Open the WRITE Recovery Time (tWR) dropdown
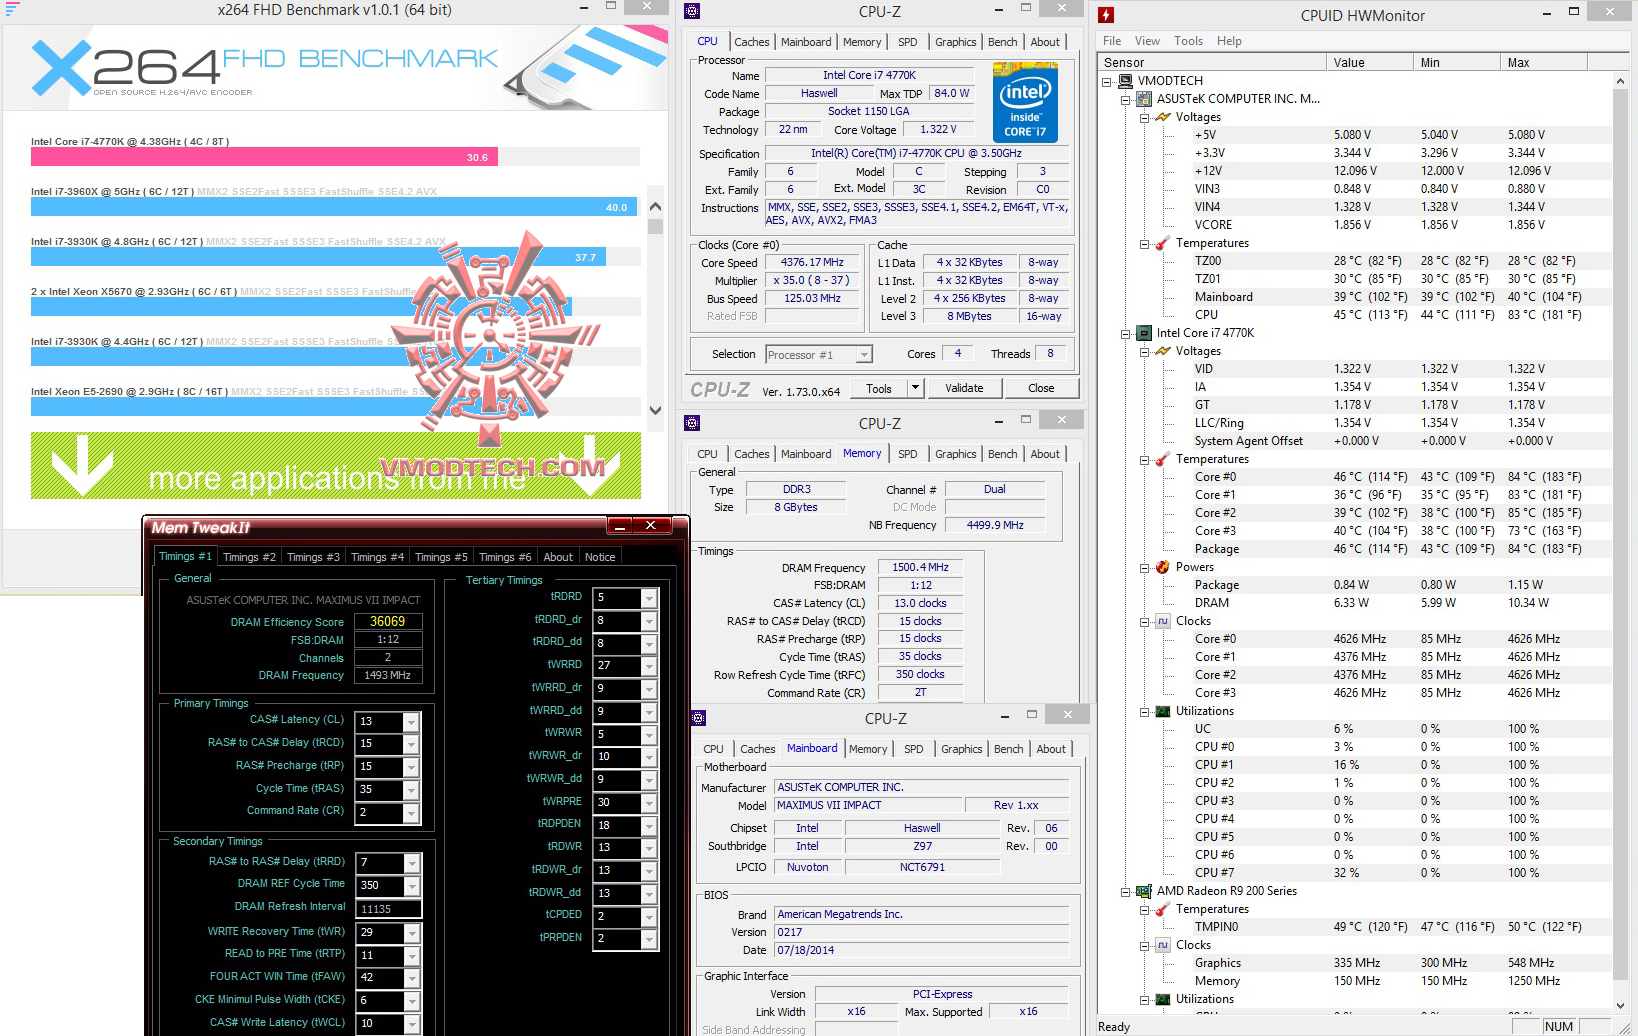1638x1036 pixels. pyautogui.click(x=410, y=933)
